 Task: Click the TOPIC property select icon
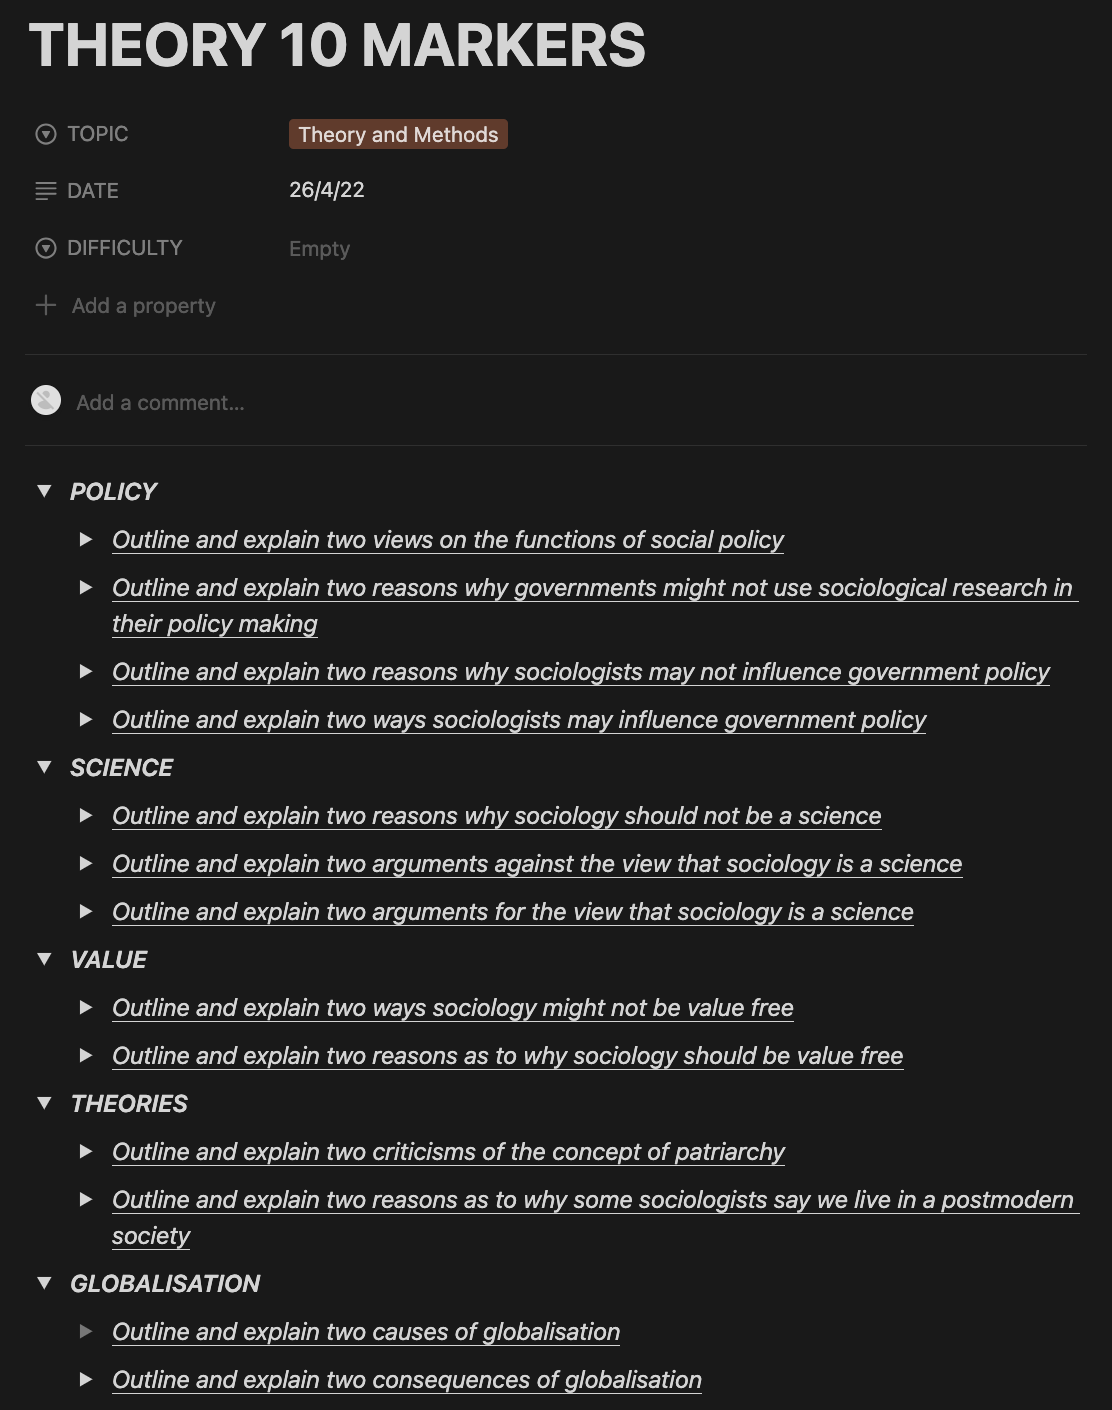coord(46,134)
